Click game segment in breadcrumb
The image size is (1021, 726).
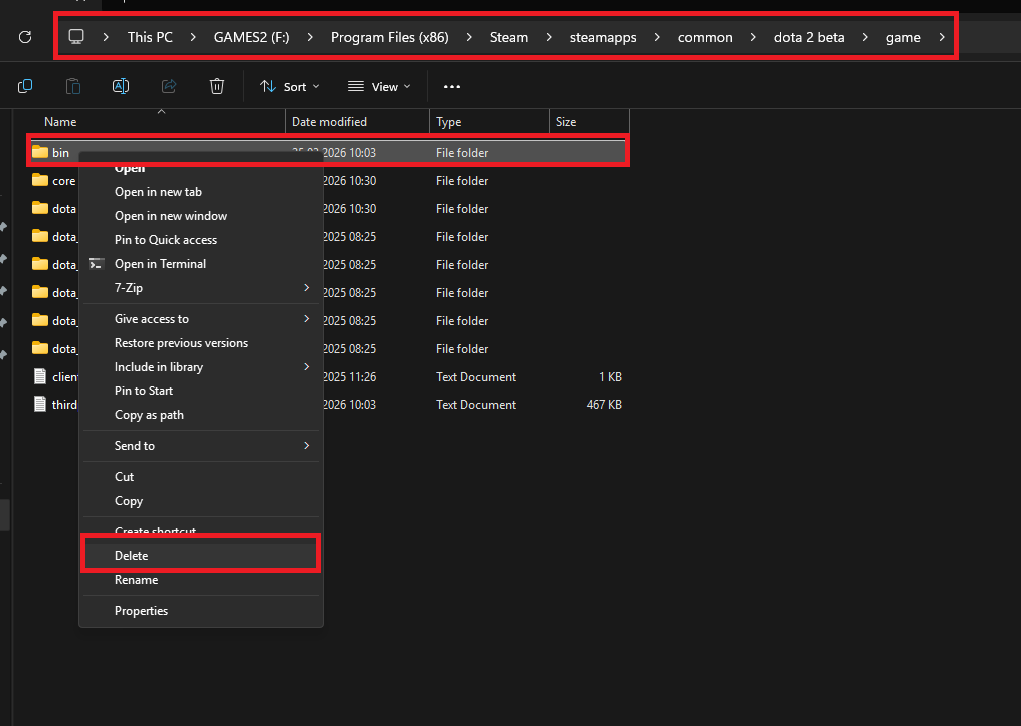pyautogui.click(x=903, y=37)
